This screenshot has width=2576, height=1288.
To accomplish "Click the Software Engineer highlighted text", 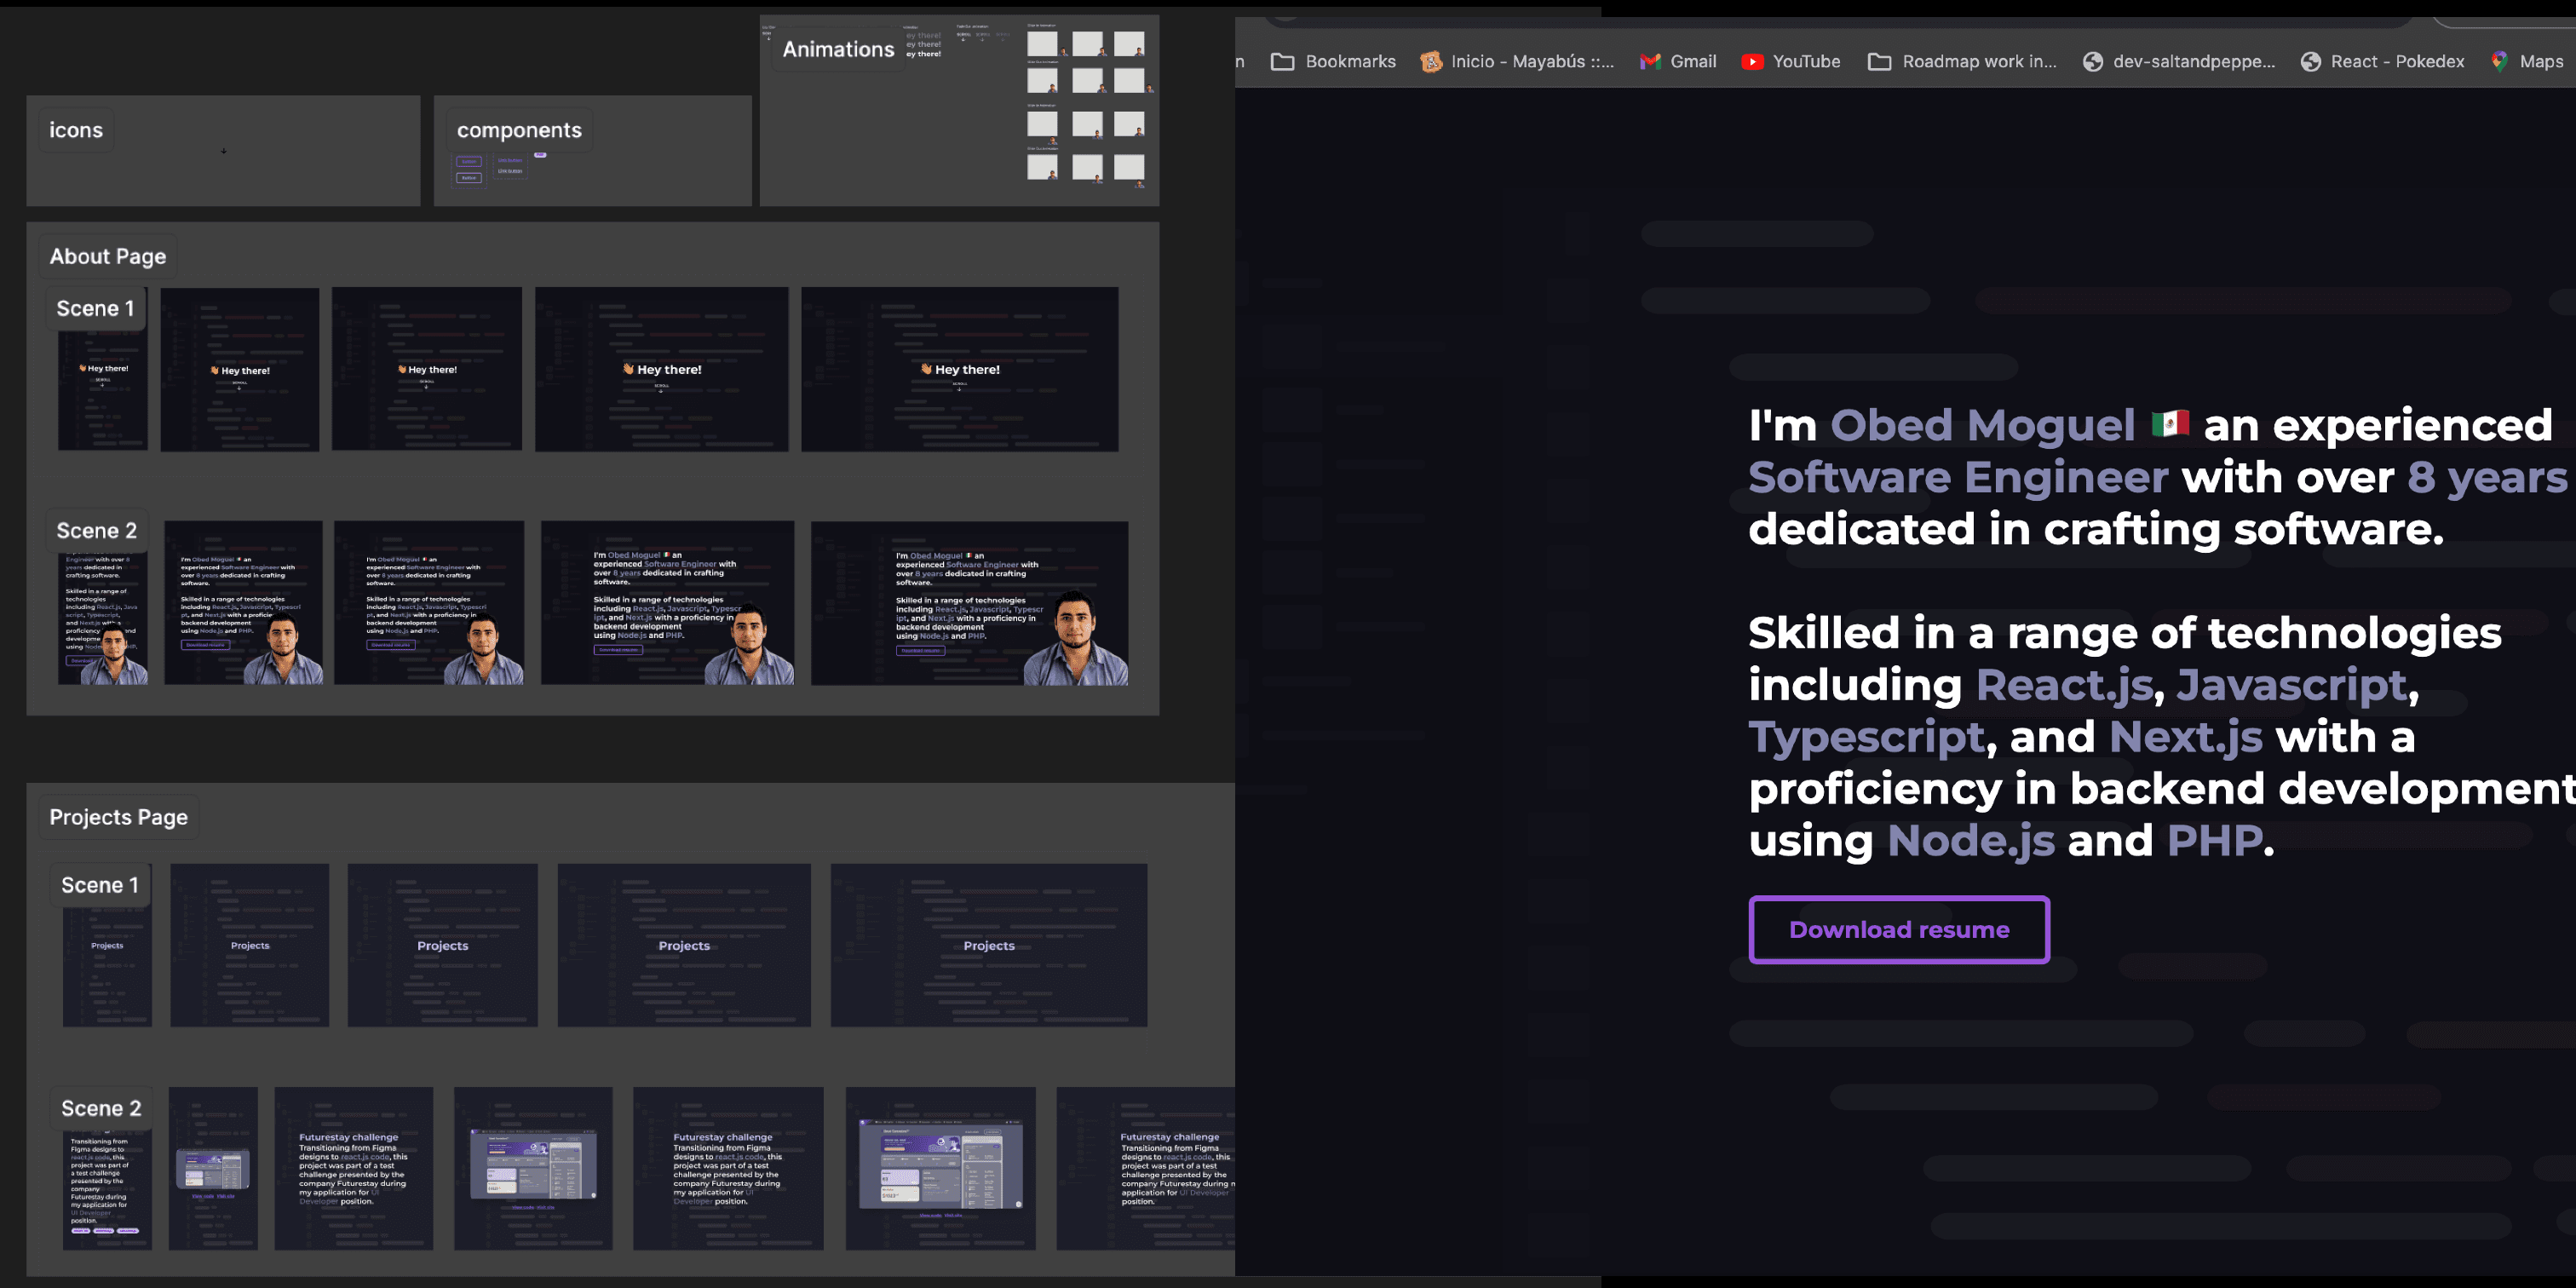I will 1957,477.
